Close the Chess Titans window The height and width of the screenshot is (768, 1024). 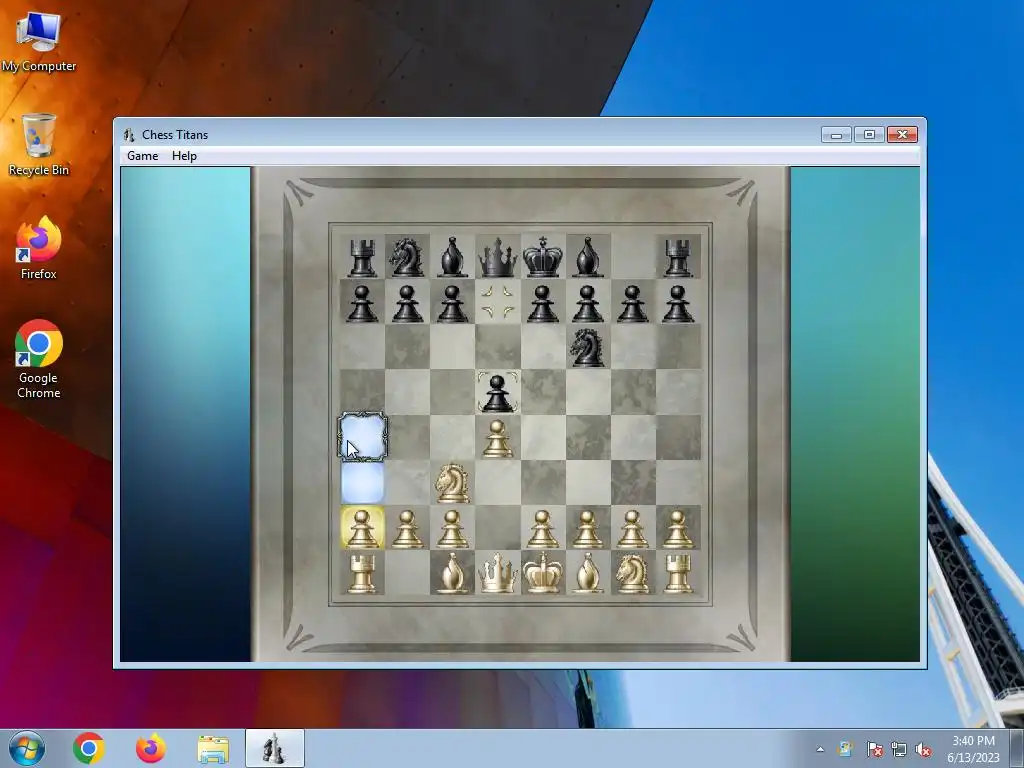tap(902, 135)
